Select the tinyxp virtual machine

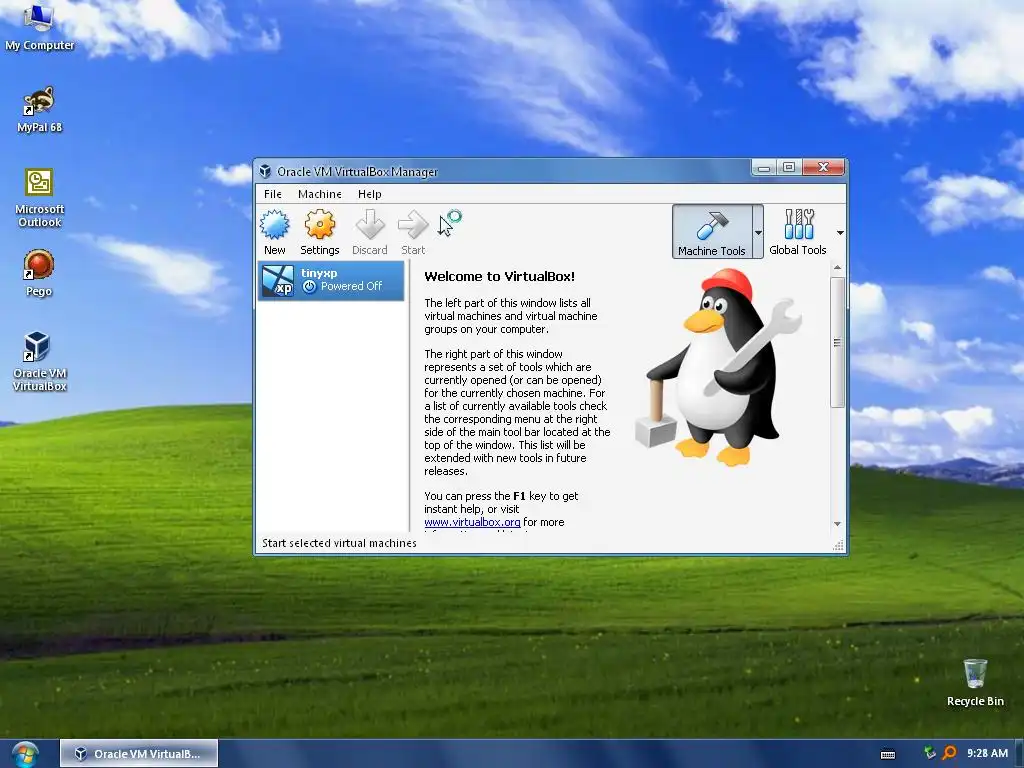click(x=331, y=281)
